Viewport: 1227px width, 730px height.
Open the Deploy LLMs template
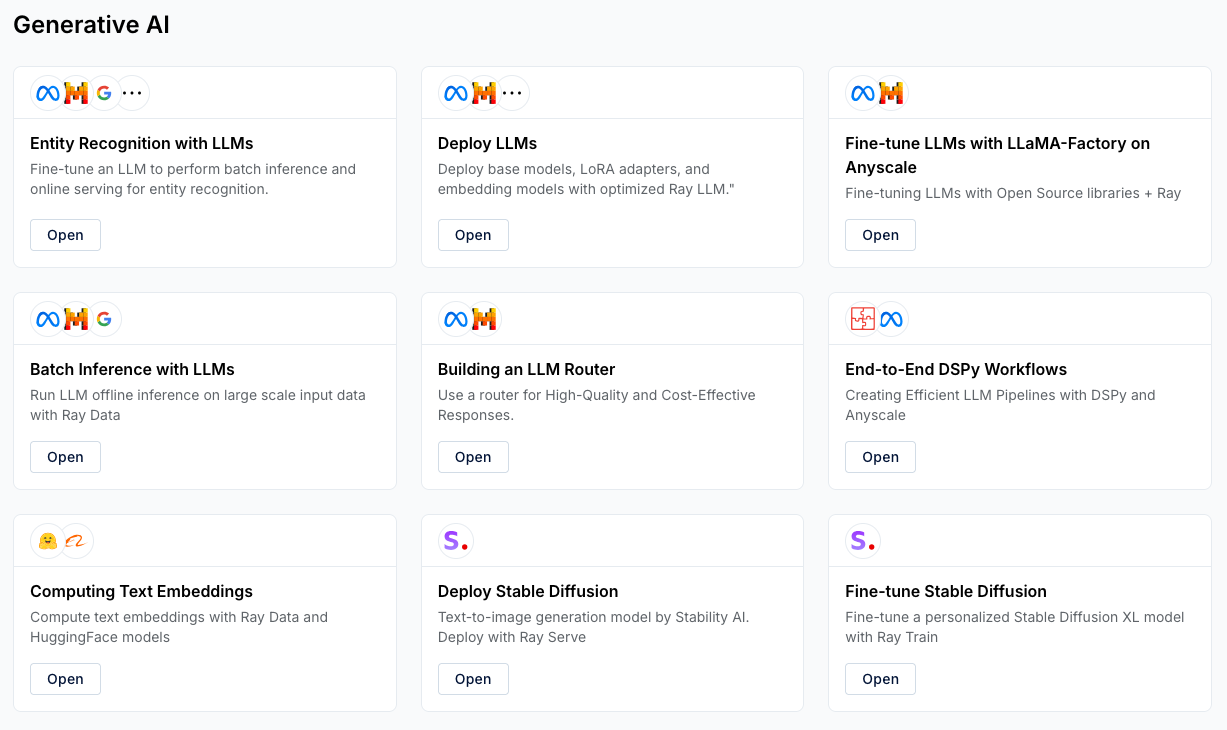473,235
